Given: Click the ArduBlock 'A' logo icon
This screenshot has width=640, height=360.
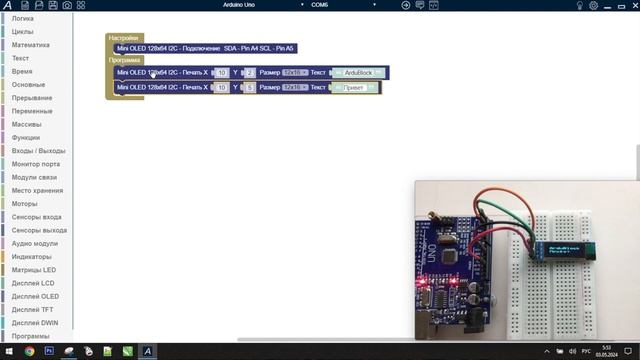Looking at the screenshot, I should pos(7,5).
